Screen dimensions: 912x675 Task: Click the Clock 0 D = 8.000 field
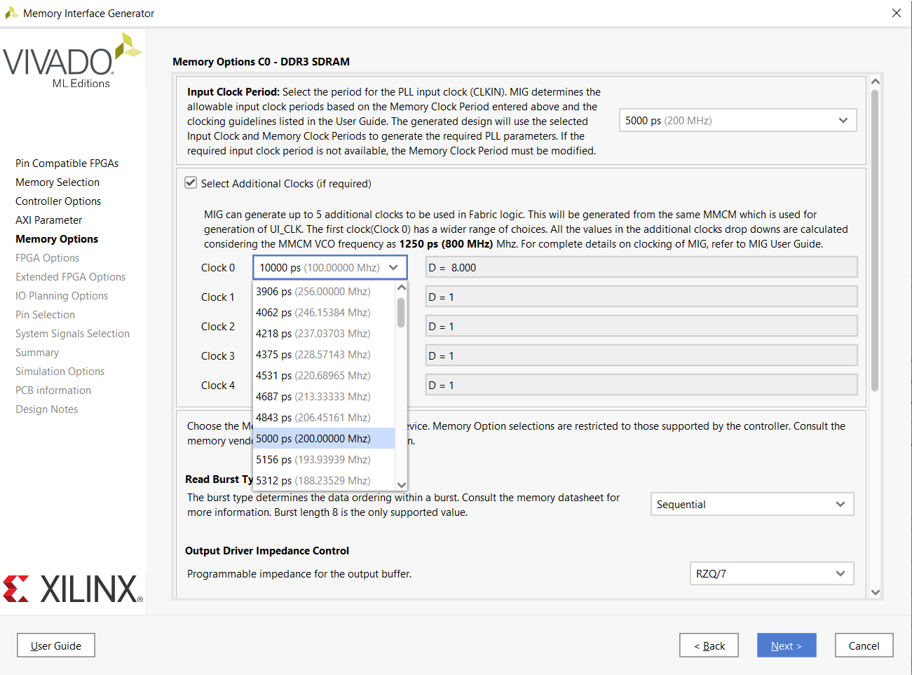point(641,267)
